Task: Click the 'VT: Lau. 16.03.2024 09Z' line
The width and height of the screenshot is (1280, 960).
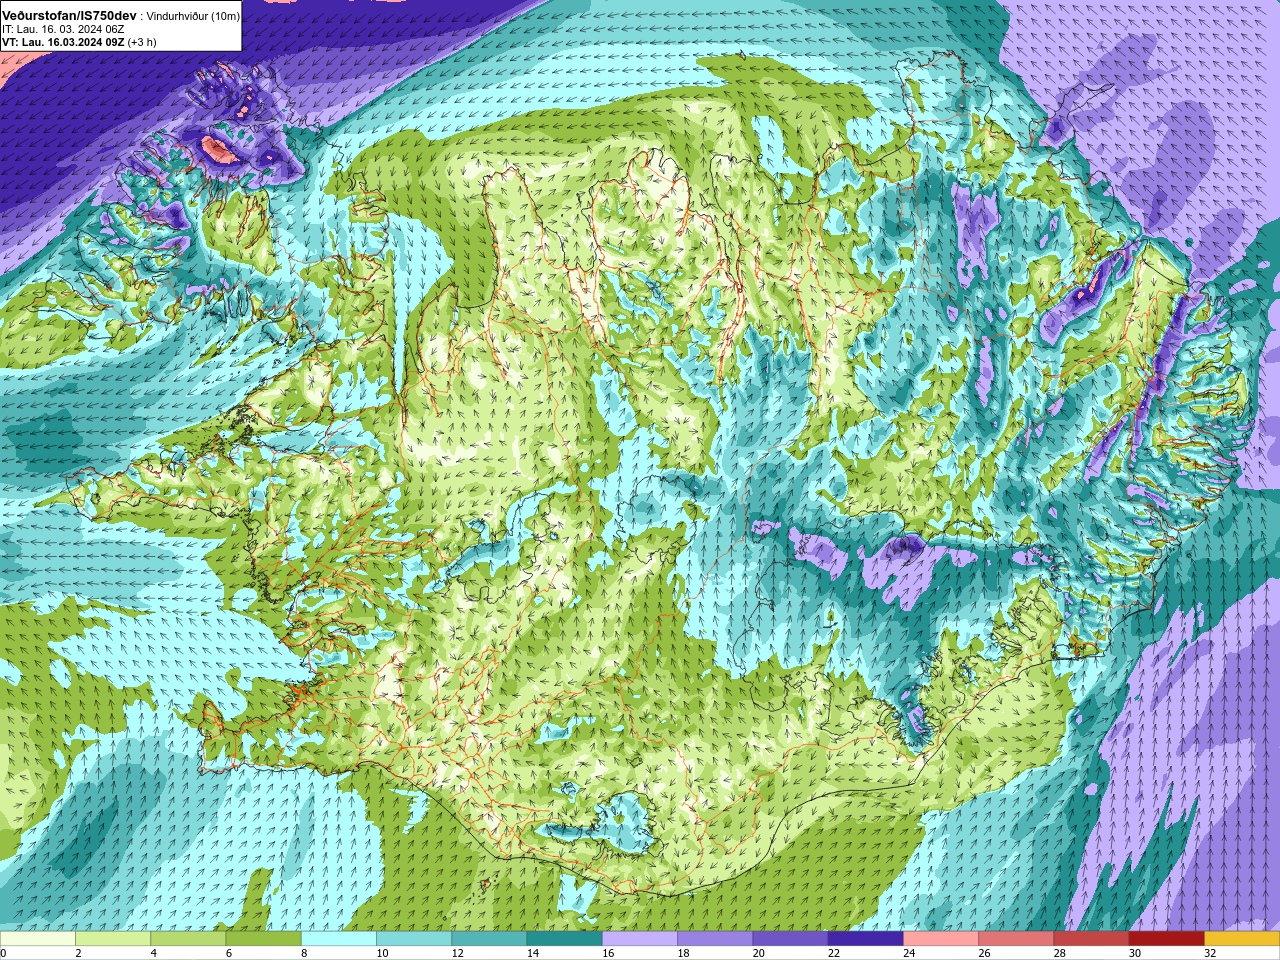Action: (63, 42)
